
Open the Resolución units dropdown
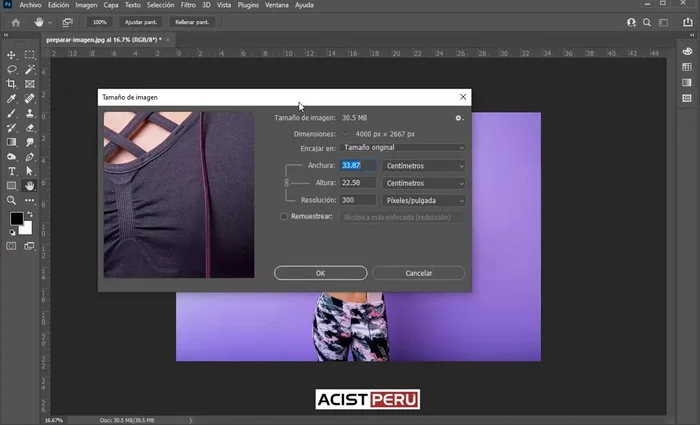423,200
